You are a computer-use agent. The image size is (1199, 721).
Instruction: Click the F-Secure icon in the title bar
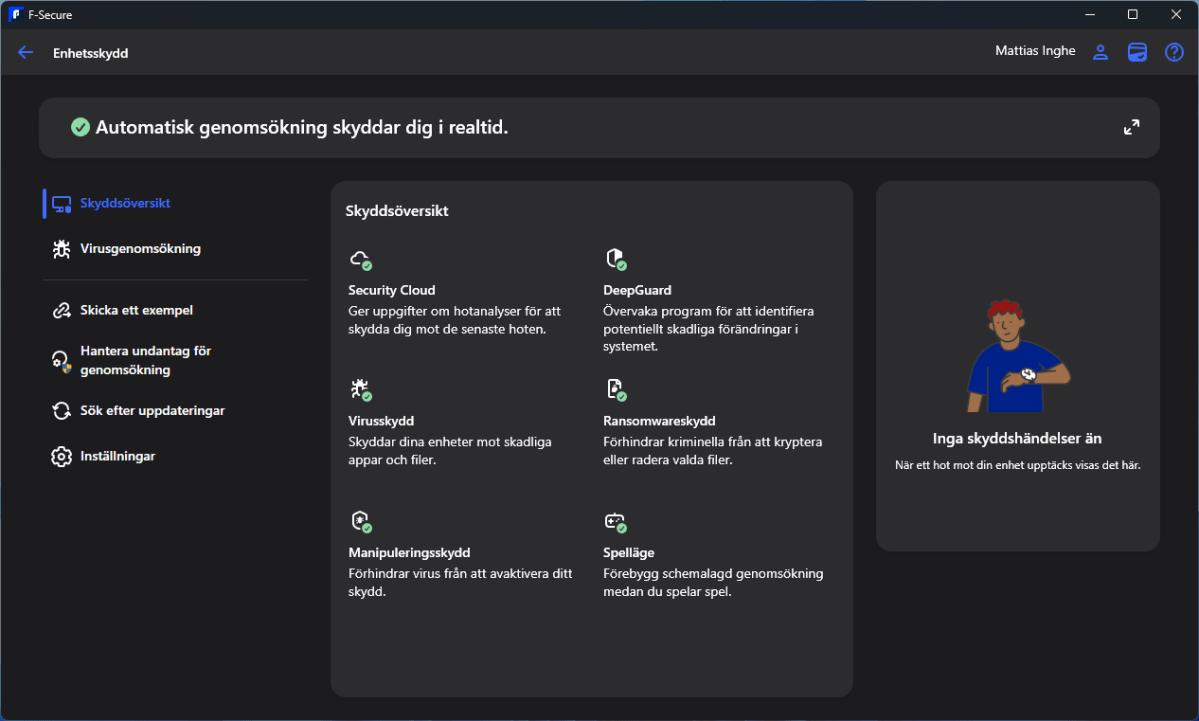click(x=14, y=14)
